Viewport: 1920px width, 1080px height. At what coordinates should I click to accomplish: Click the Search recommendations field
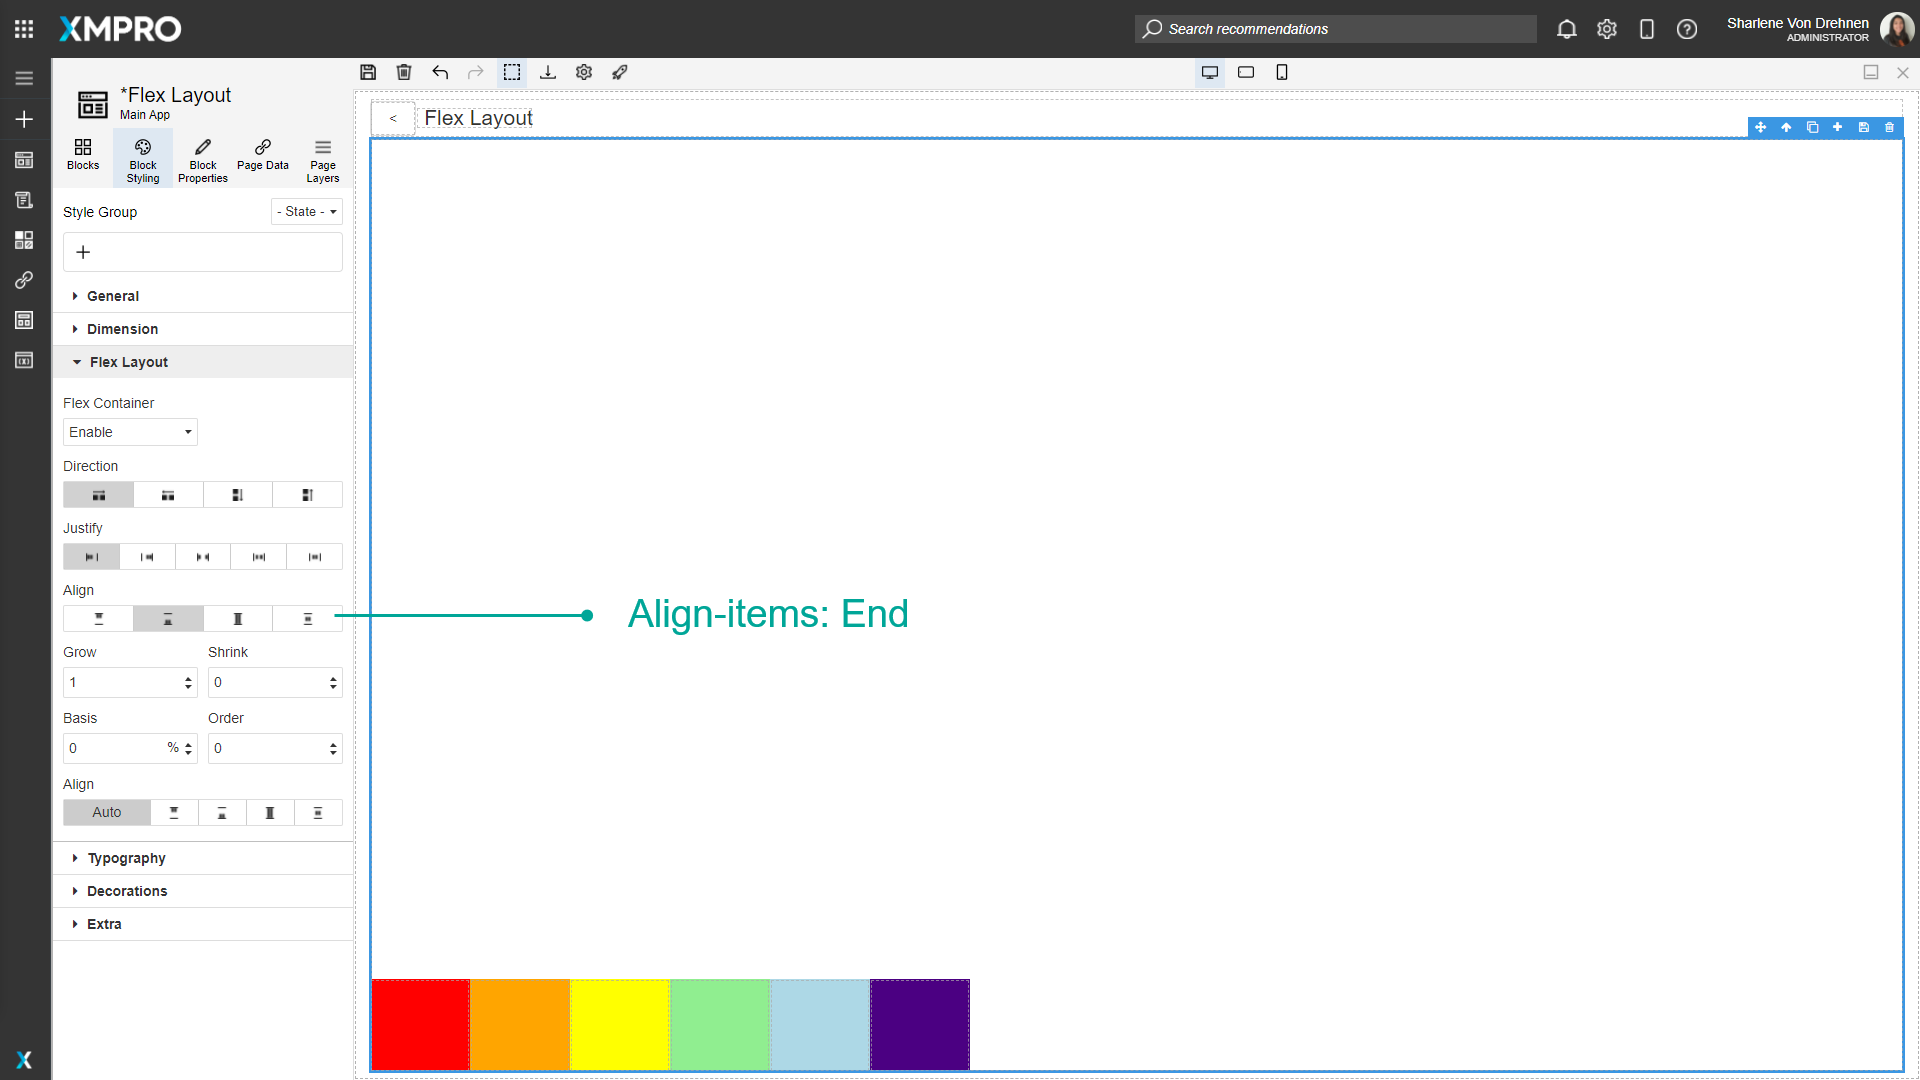click(1335, 29)
